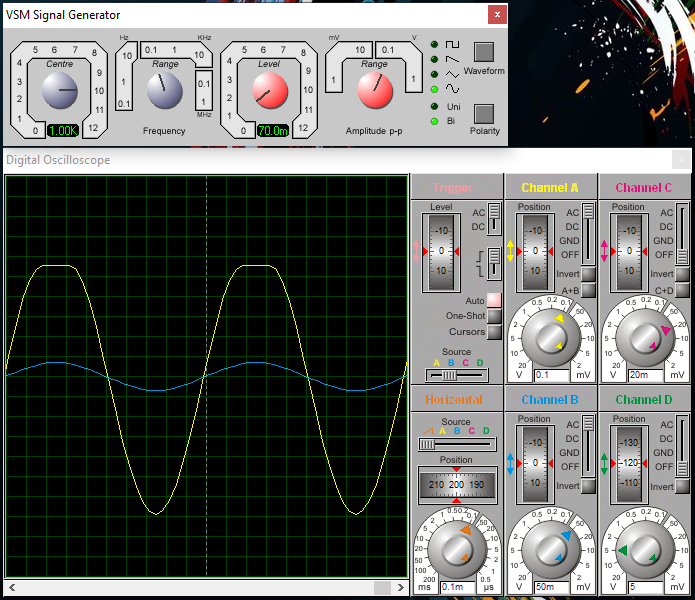The image size is (695, 600).
Task: Enable Auto trigger mode
Action: (494, 300)
